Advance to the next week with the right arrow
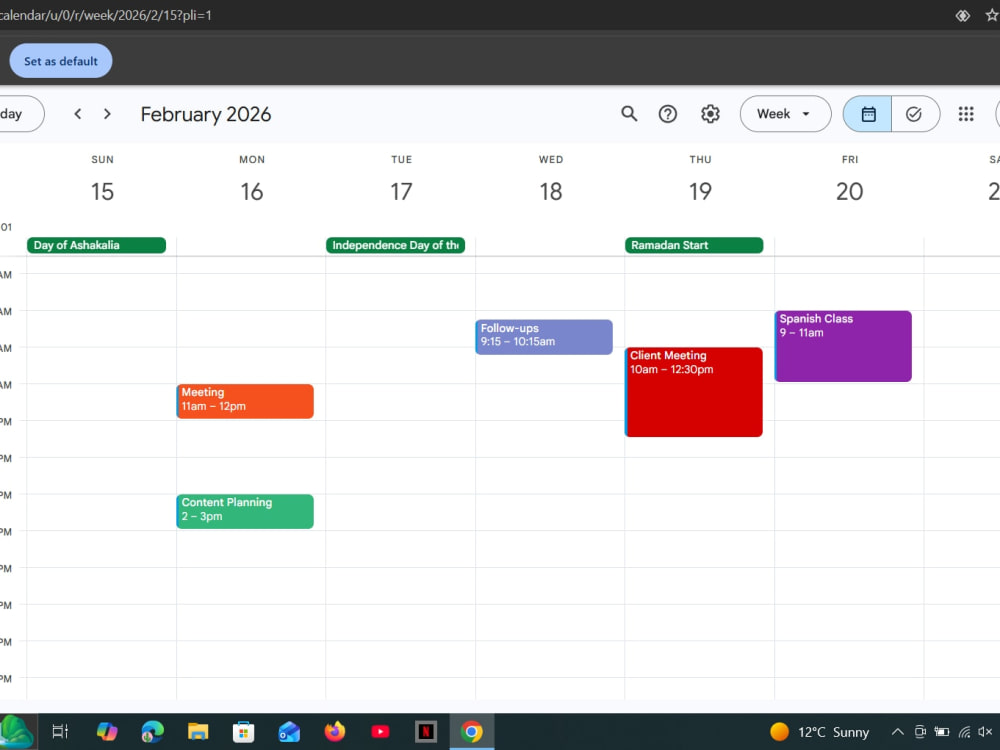 (107, 114)
